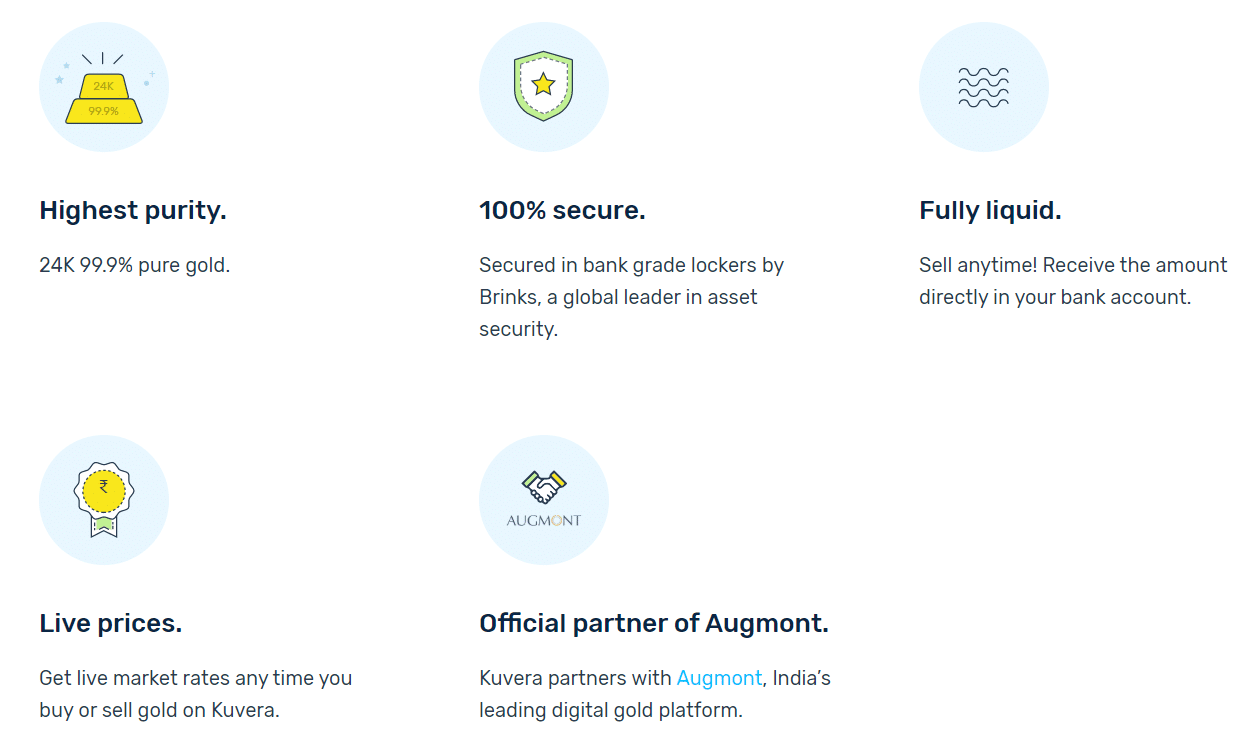The height and width of the screenshot is (752, 1249).
Task: Select the 100% secure heading
Action: click(562, 211)
